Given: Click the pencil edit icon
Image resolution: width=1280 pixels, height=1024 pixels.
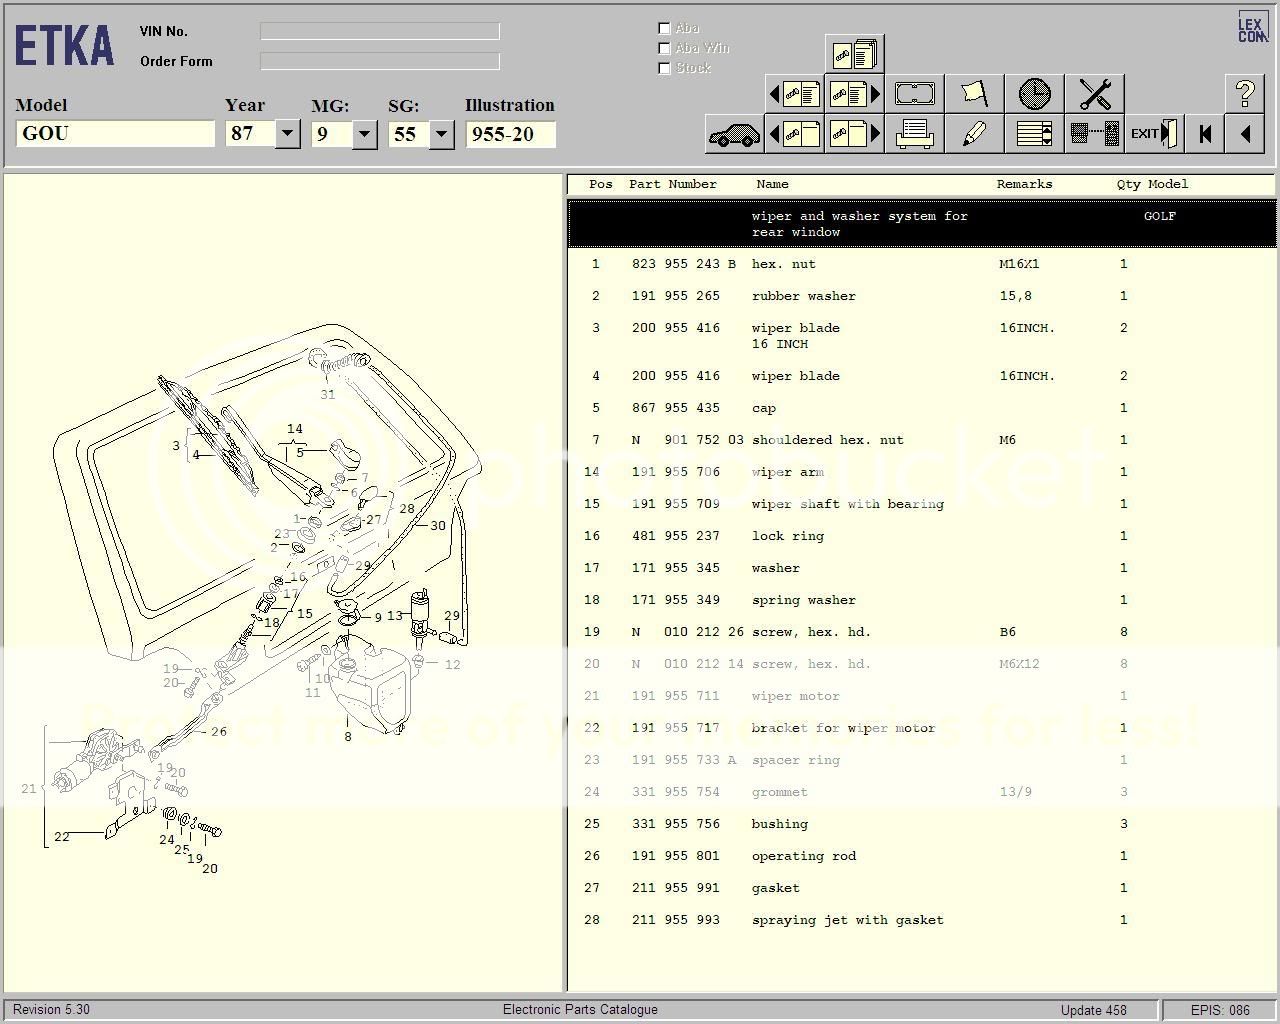Looking at the screenshot, I should pos(974,134).
